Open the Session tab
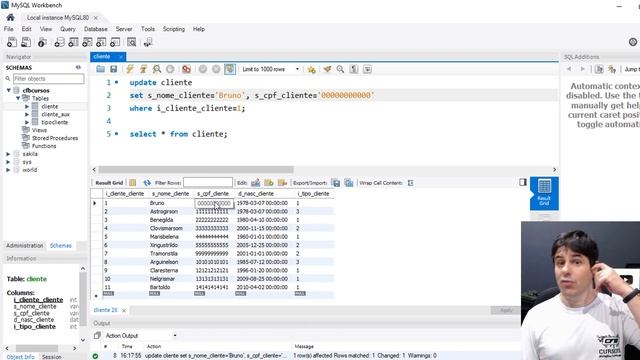This screenshot has height=360, width=640. 52,357
